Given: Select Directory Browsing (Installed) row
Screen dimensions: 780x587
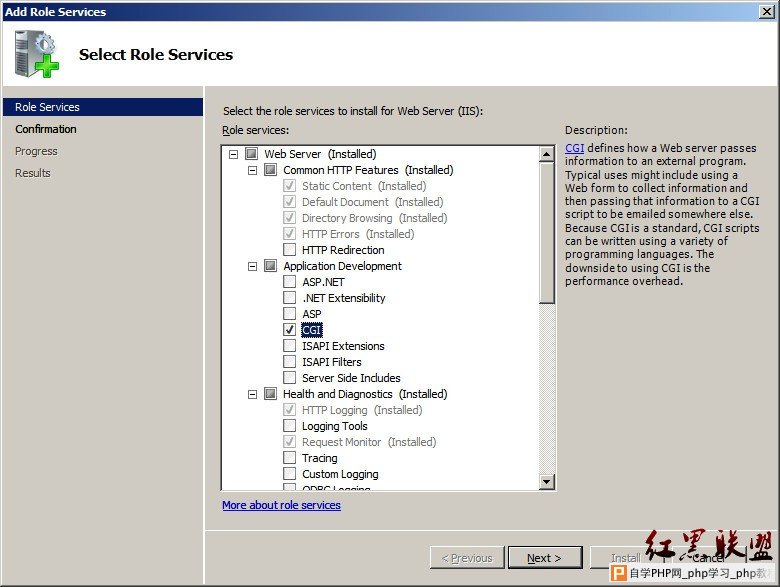Looking at the screenshot, I should coord(375,218).
